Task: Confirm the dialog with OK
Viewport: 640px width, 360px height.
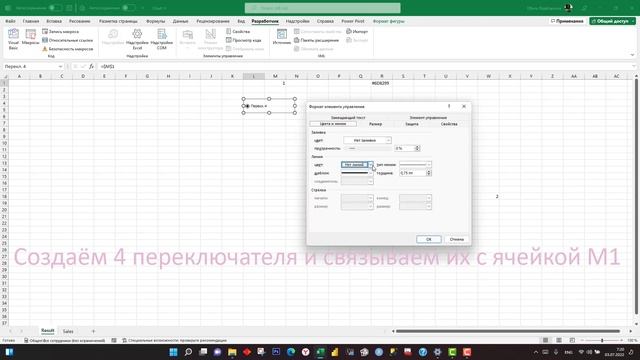Action: click(x=429, y=239)
